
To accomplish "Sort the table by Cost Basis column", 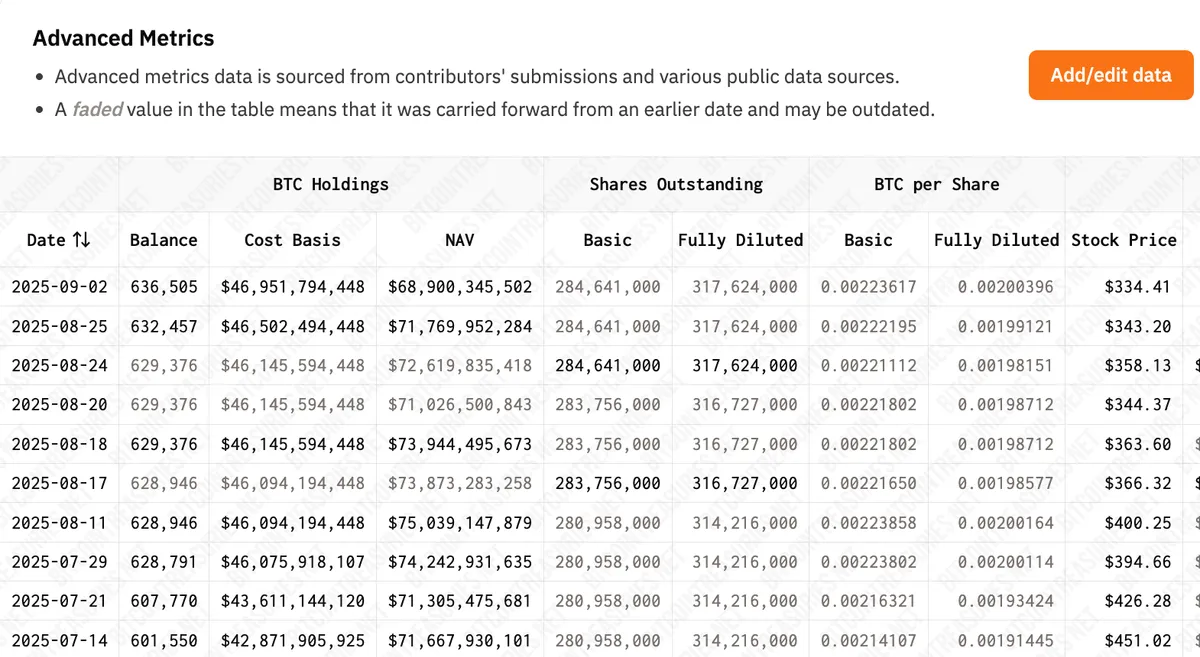I will pyautogui.click(x=291, y=240).
